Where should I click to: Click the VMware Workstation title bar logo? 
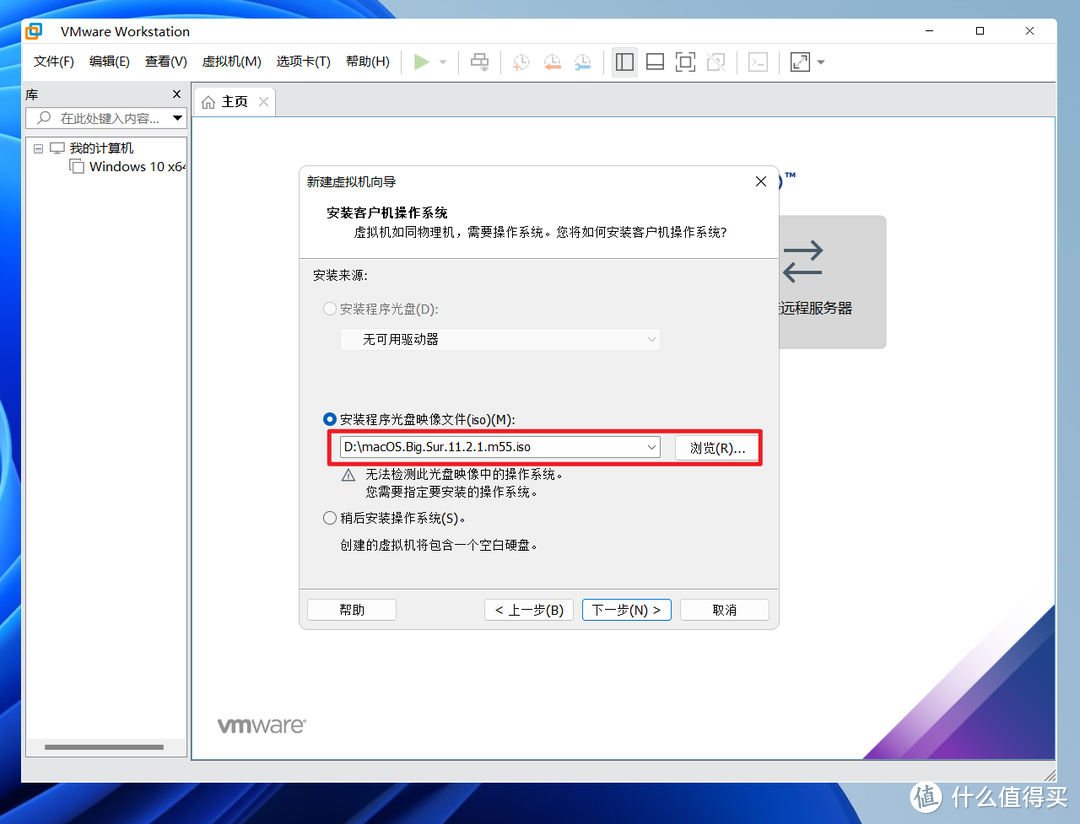(x=34, y=31)
